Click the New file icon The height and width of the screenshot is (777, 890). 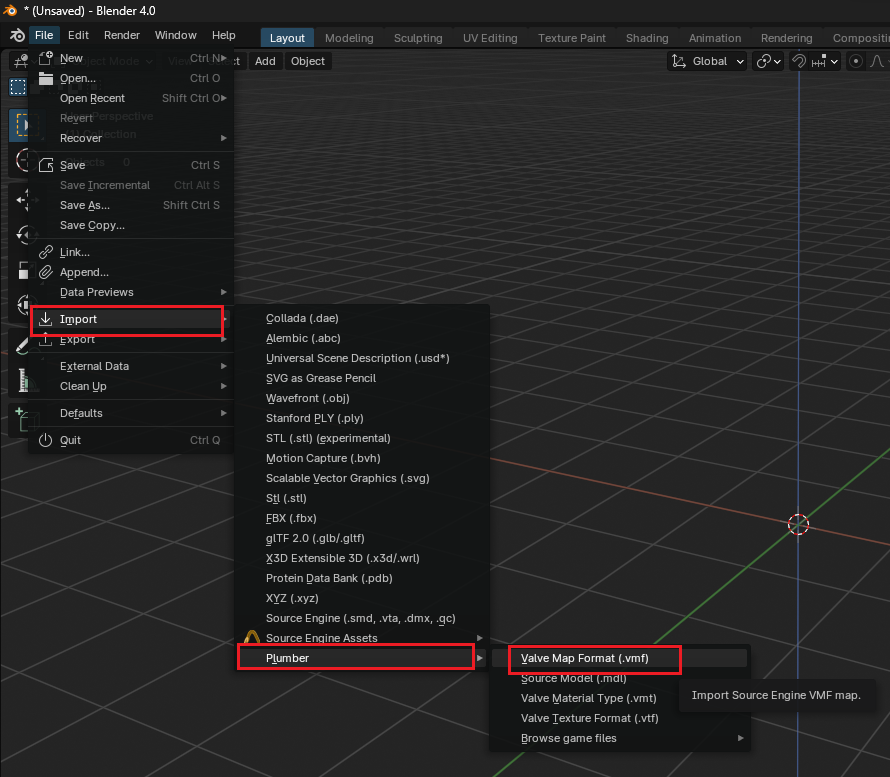pyautogui.click(x=46, y=58)
